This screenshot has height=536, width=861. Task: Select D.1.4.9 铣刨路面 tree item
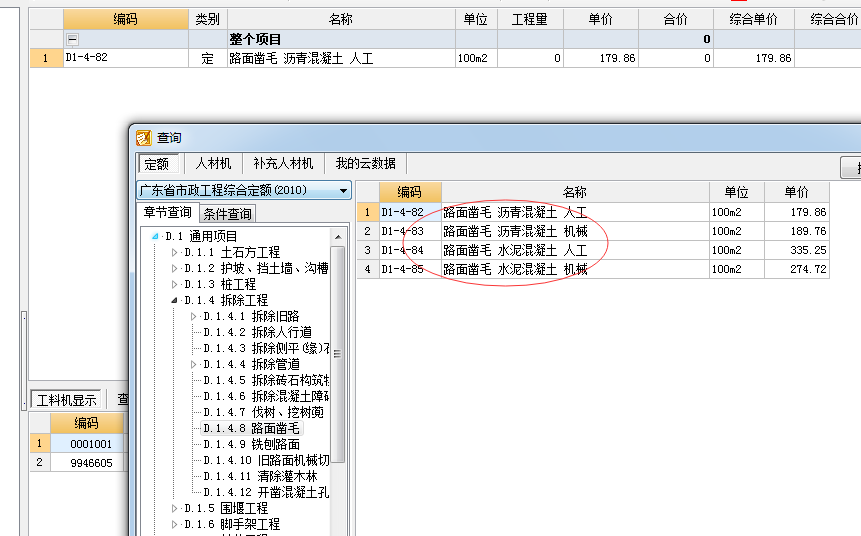click(x=251, y=444)
